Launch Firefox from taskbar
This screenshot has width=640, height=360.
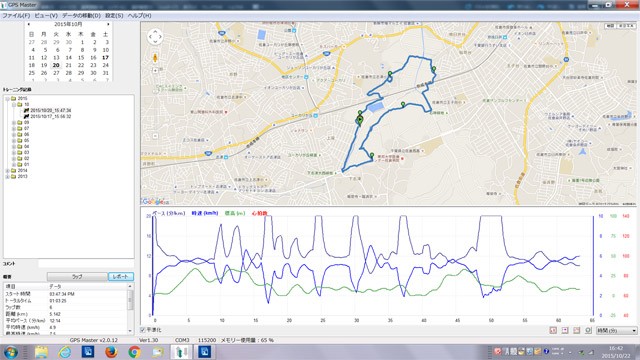111,352
